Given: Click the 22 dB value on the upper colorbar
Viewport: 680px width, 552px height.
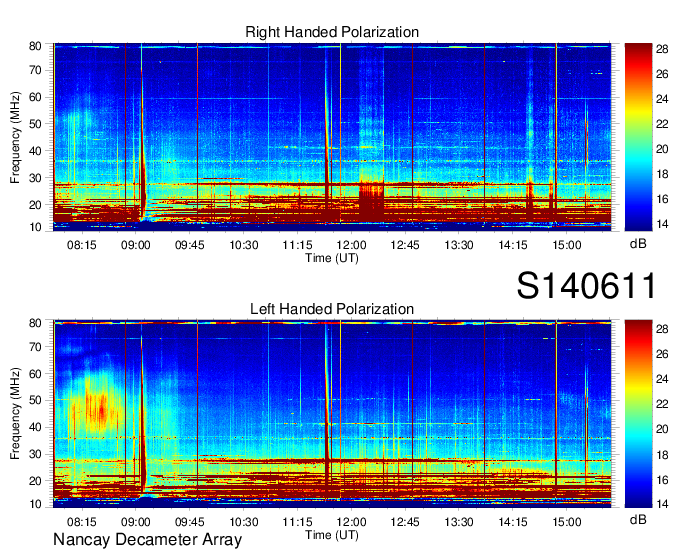Looking at the screenshot, I should 662,124.
